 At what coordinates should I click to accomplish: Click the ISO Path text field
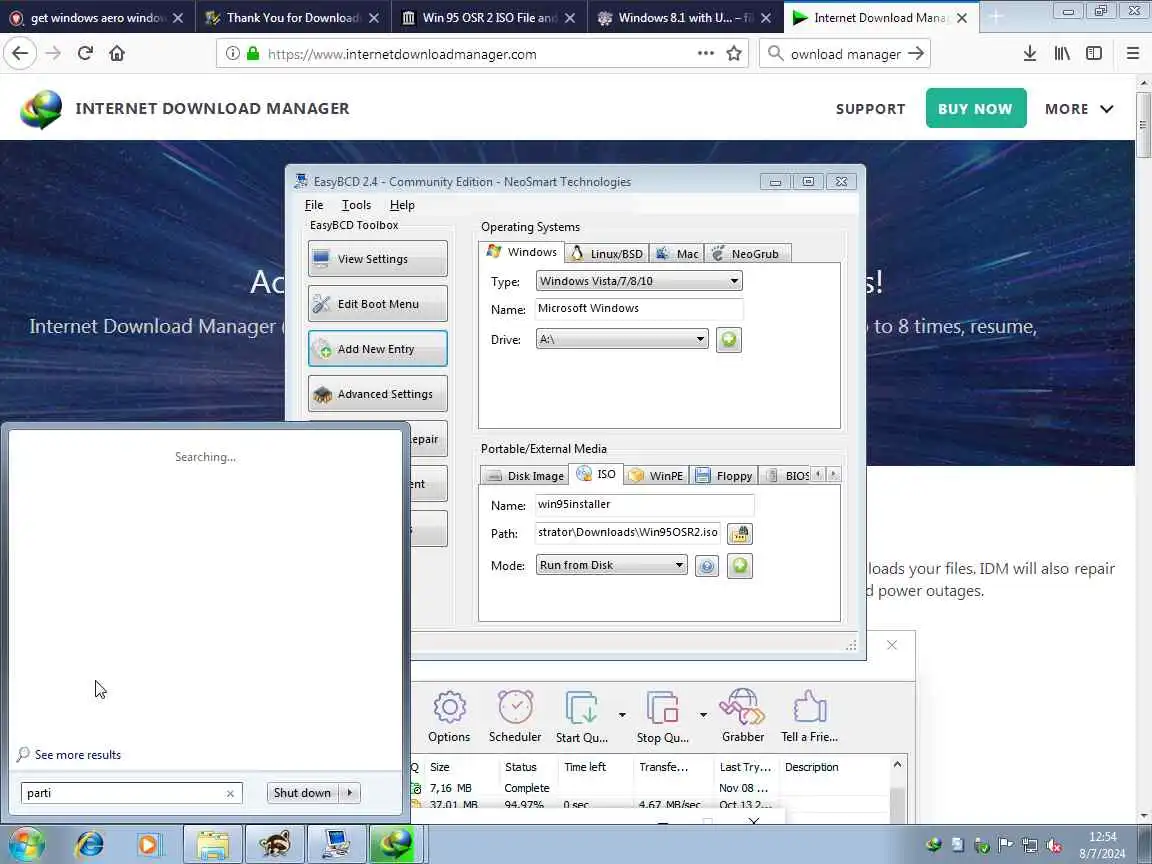628,533
